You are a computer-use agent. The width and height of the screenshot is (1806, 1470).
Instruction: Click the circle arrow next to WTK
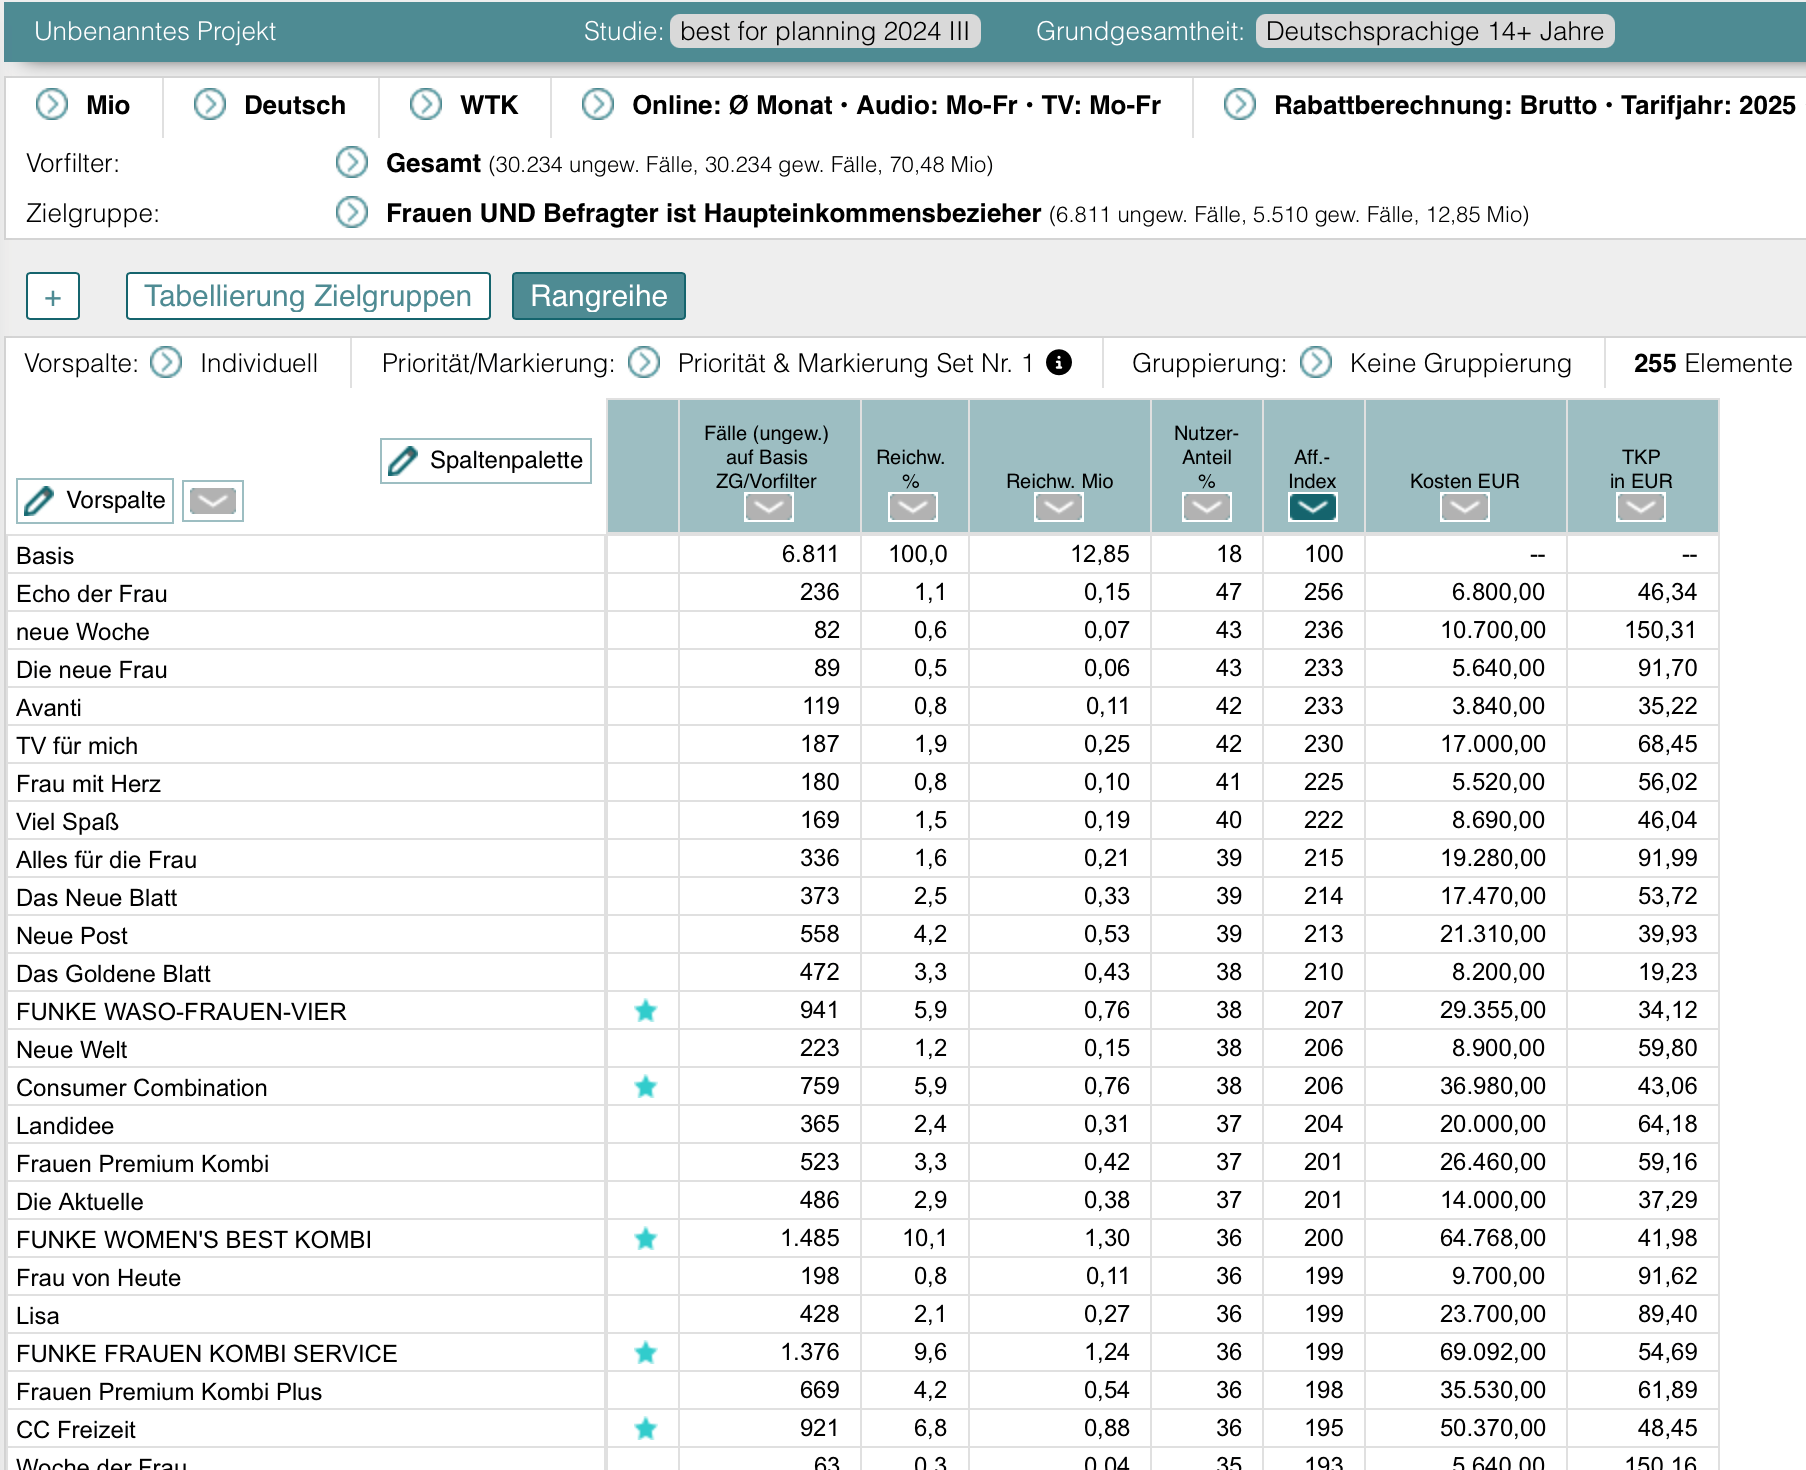click(x=426, y=105)
